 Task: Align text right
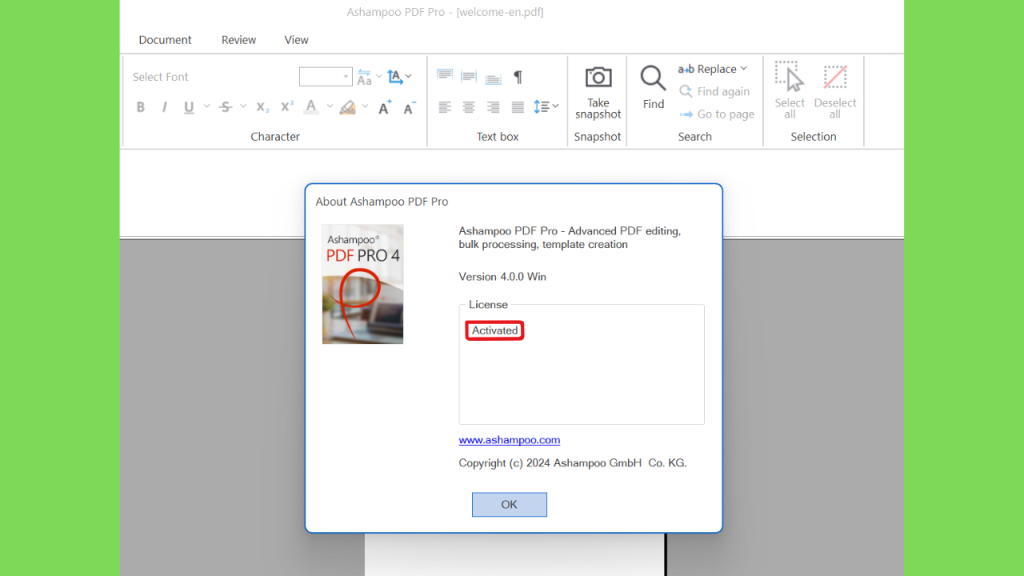click(x=493, y=107)
